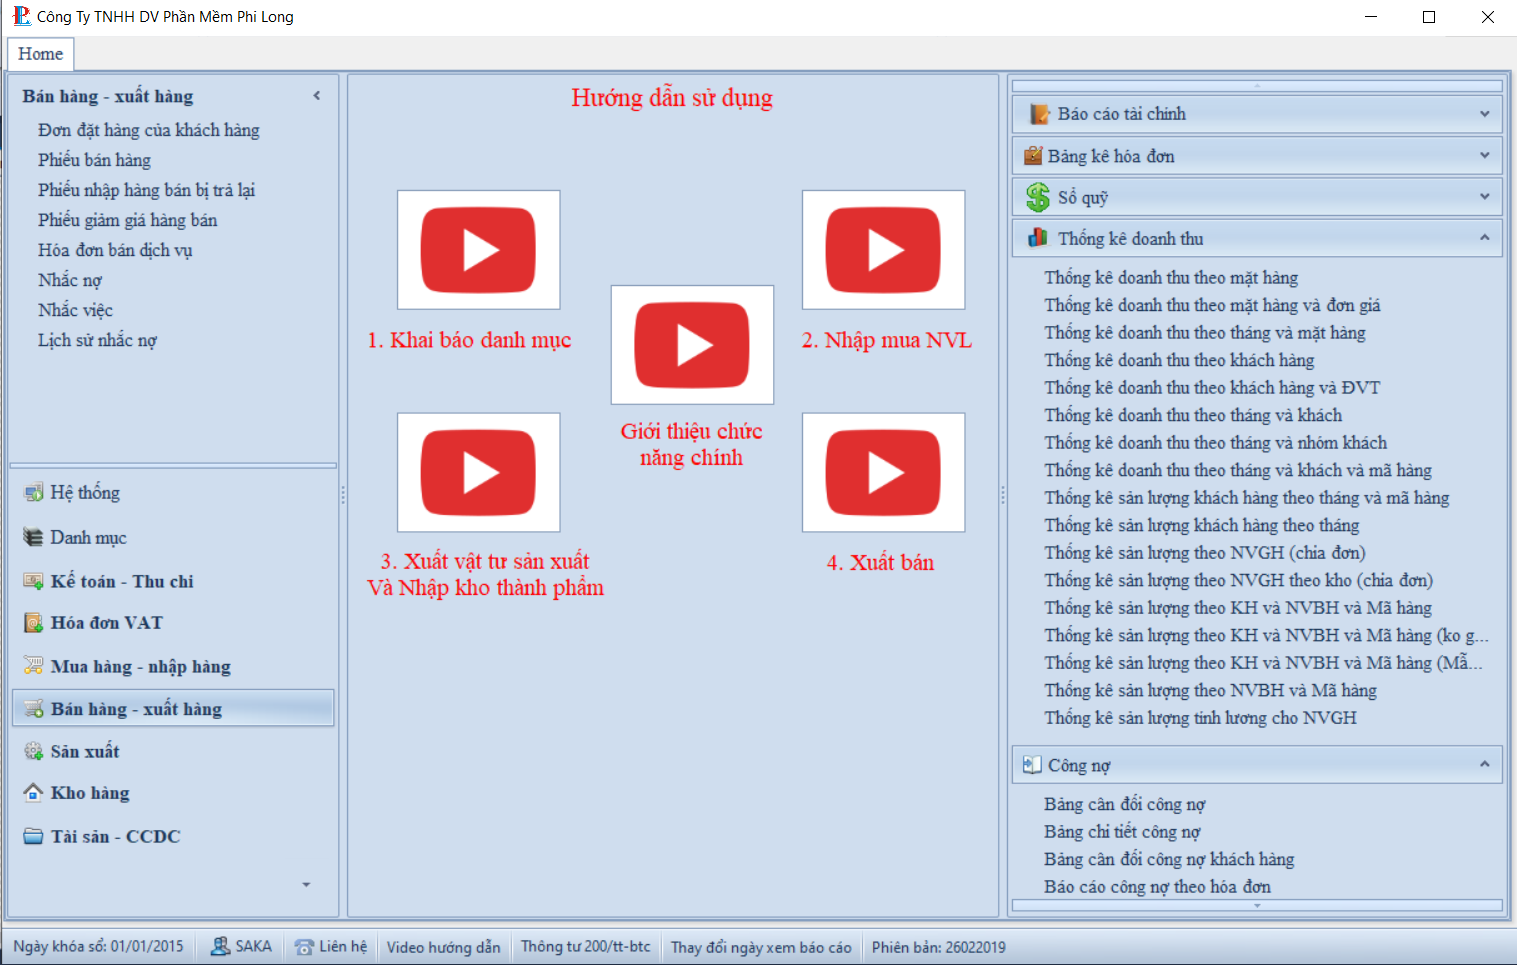This screenshot has height=965, width=1517.
Task: Open Đơn đặt hàng của khách hàng
Action: coord(149,130)
